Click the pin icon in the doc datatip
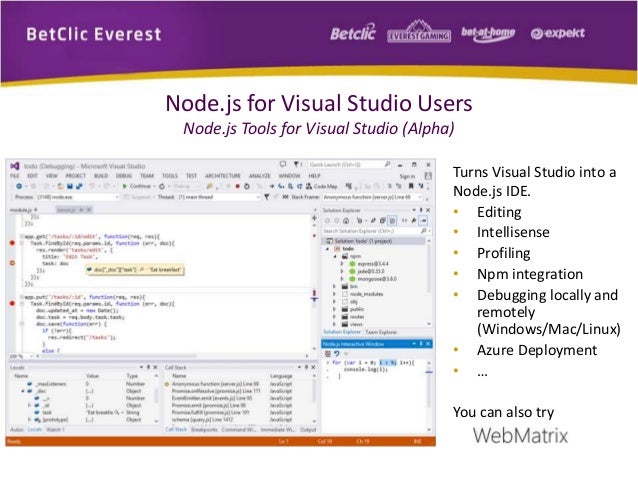This screenshot has height=479, width=638. [x=141, y=269]
